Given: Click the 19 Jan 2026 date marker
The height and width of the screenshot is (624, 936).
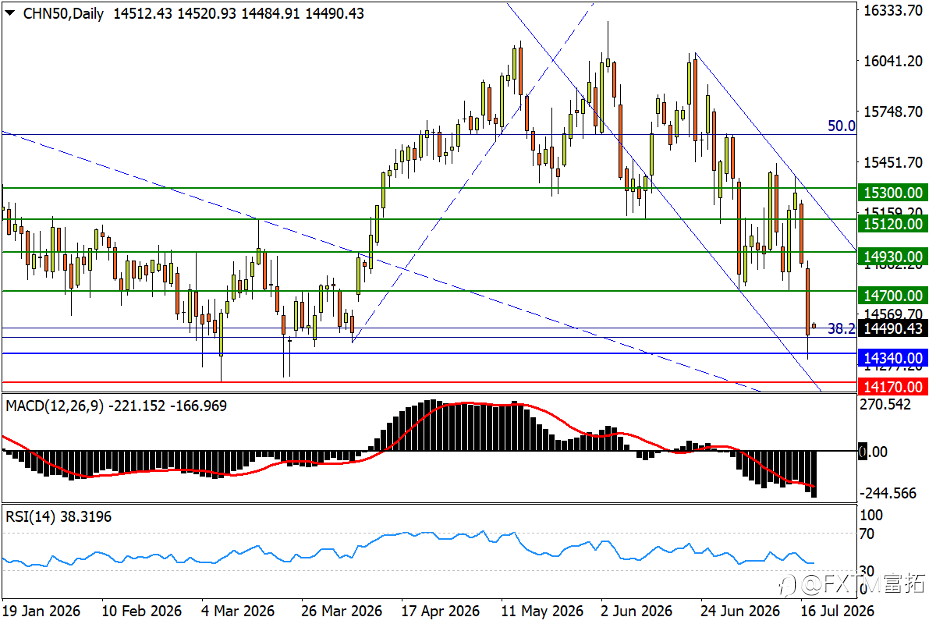Looking at the screenshot, I should 41,611.
